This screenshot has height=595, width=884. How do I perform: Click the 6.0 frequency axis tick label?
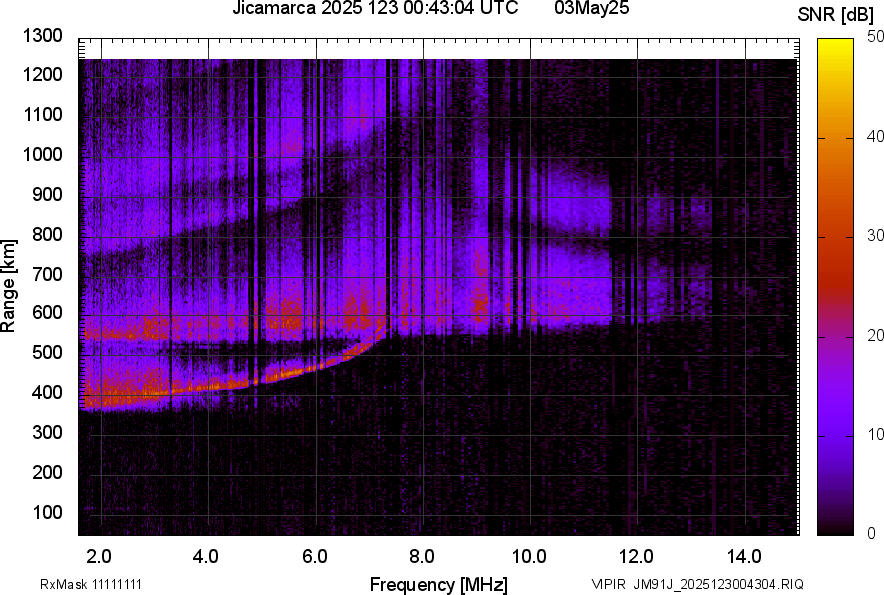click(314, 557)
